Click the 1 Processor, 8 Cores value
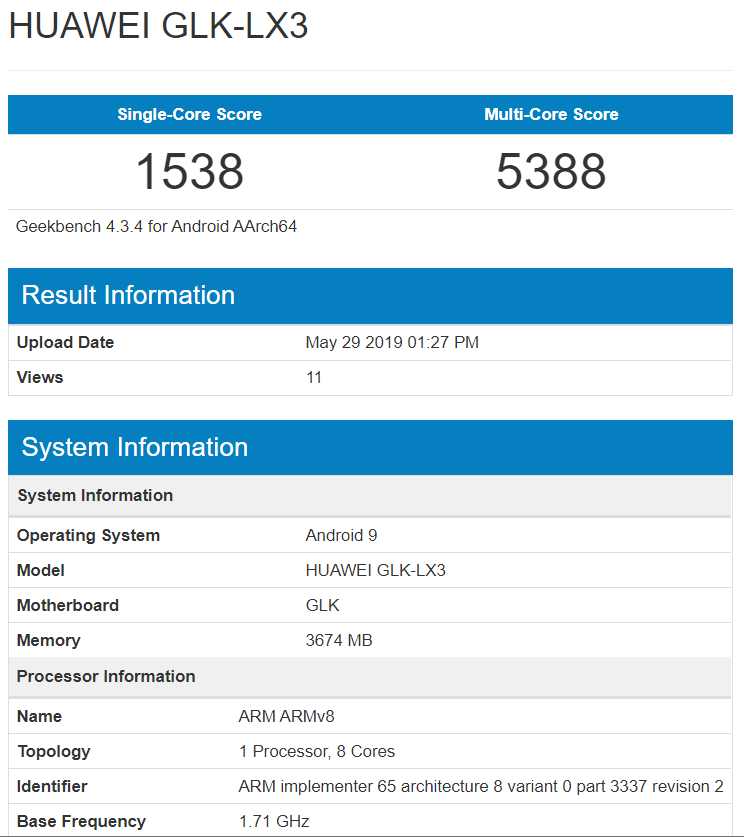 pos(317,752)
